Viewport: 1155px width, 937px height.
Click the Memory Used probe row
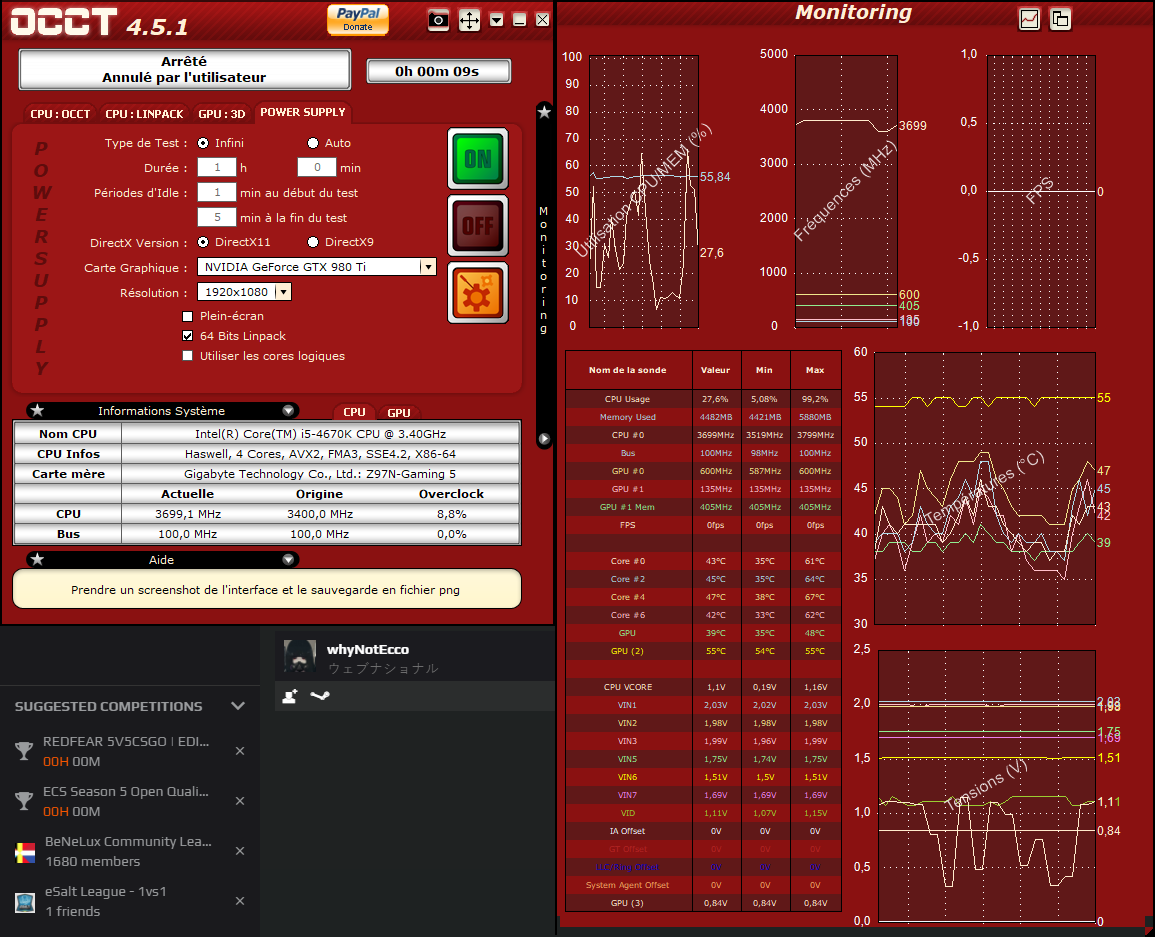coord(703,417)
